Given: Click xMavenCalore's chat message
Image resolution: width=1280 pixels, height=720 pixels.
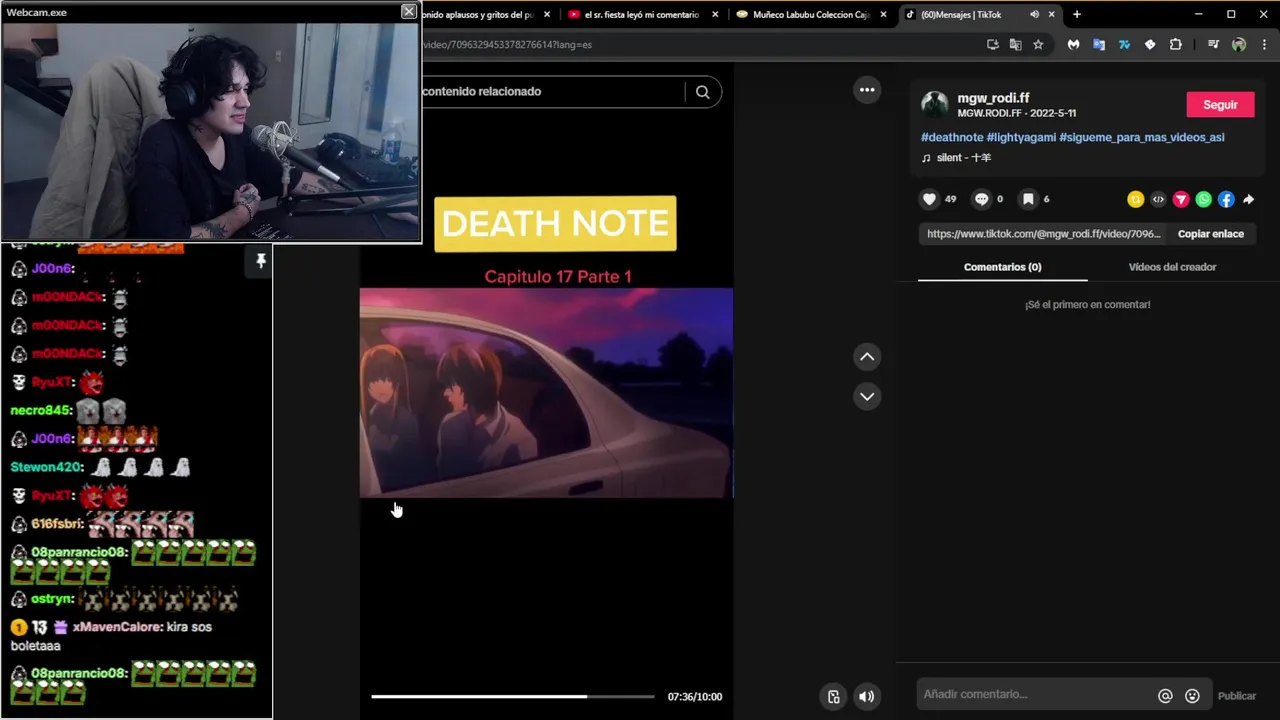Looking at the screenshot, I should click(111, 635).
